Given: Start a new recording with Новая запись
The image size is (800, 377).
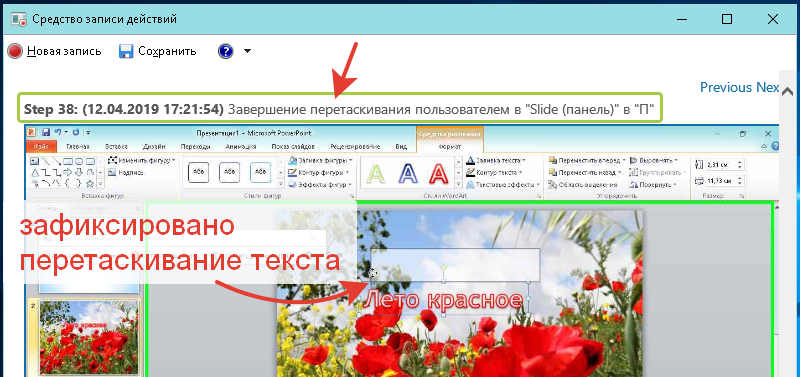Looking at the screenshot, I should 55,51.
